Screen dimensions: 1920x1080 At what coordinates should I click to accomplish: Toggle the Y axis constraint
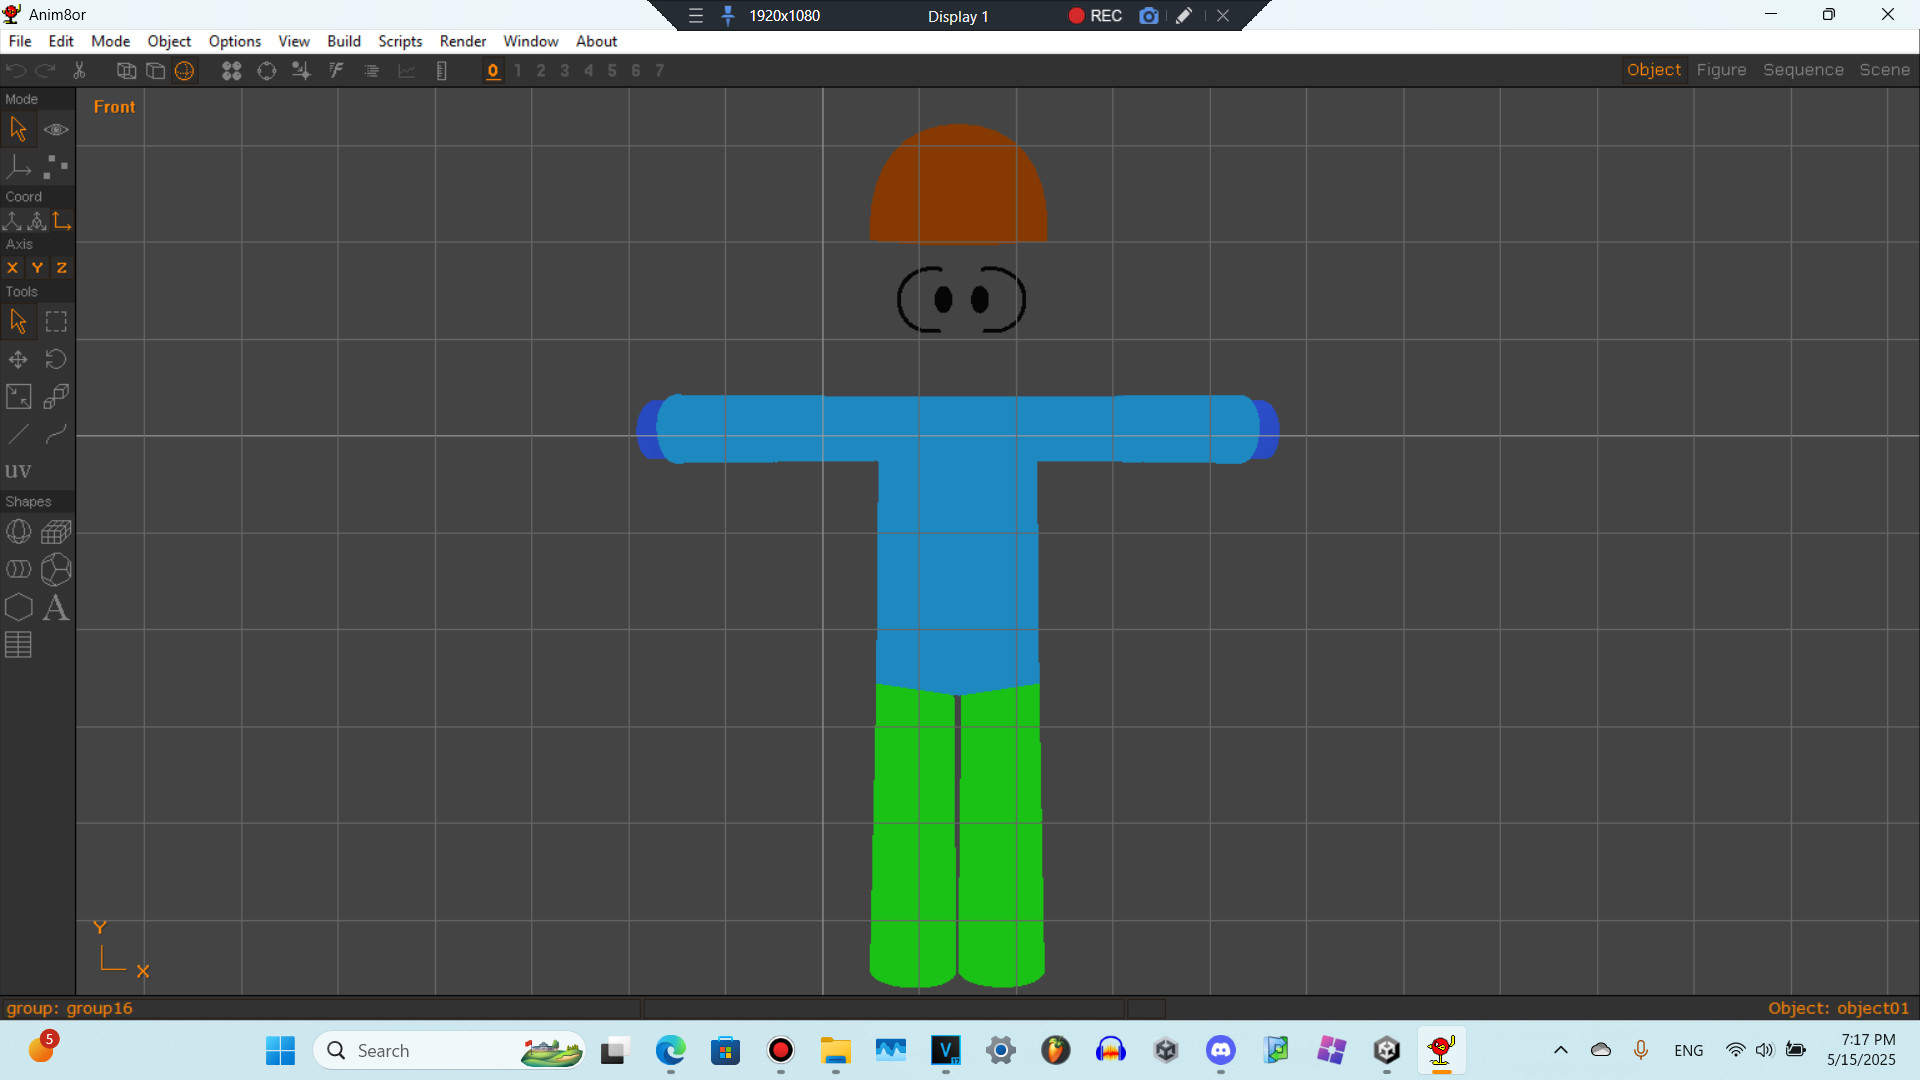(x=37, y=267)
